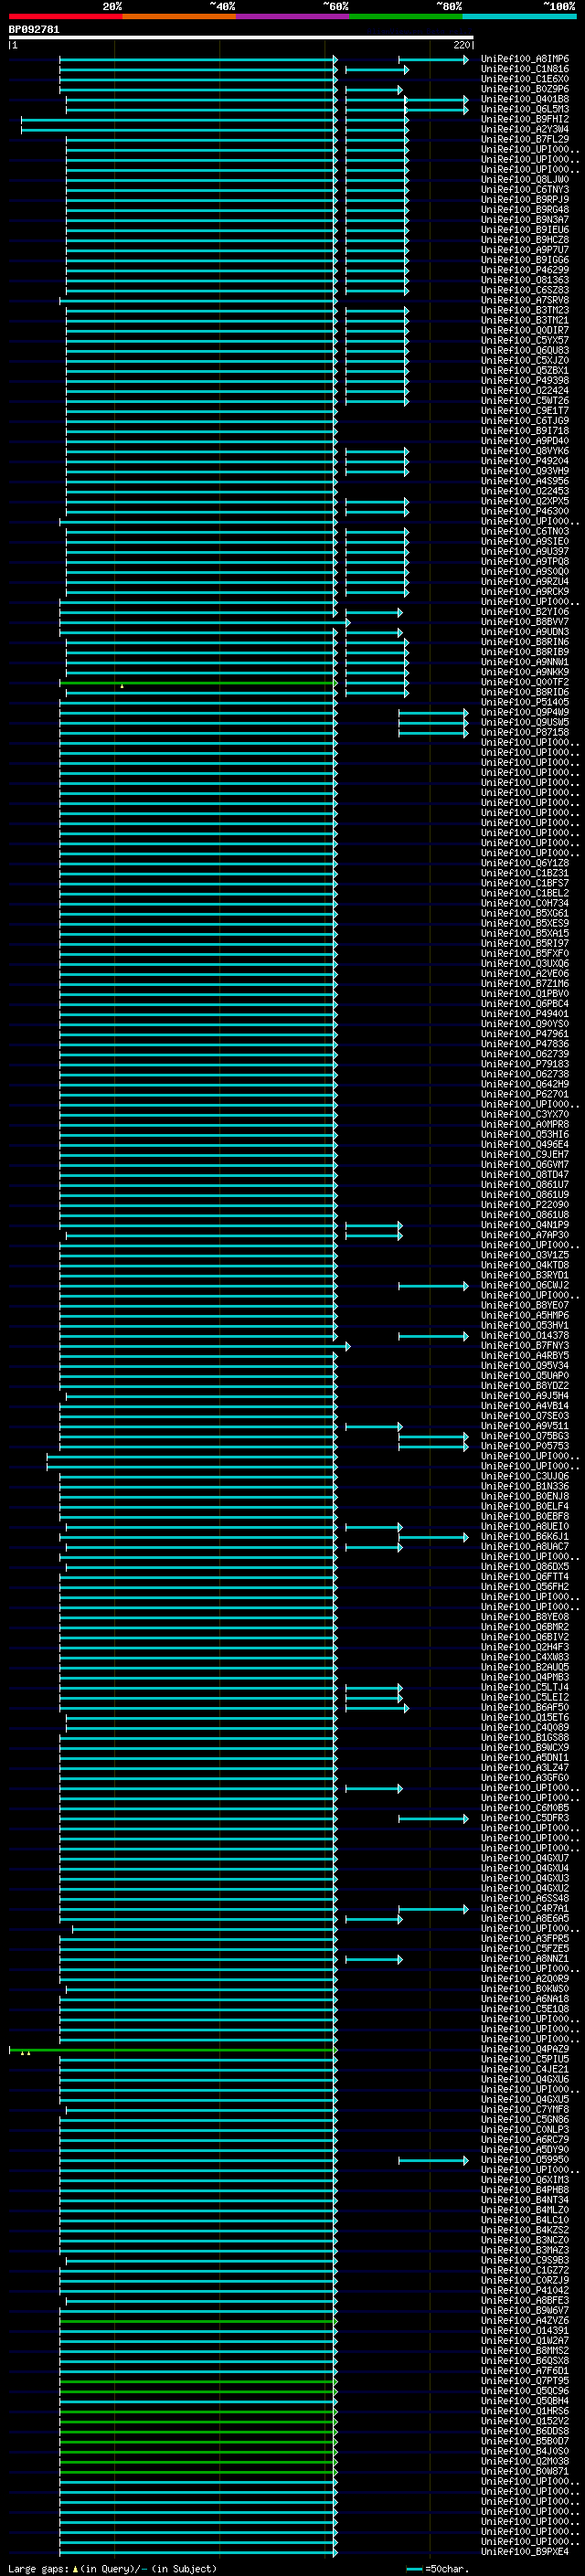This screenshot has height=2576, width=585.
Task: Select hit label UniRef100_A5HMP6
Action: 525,1315
